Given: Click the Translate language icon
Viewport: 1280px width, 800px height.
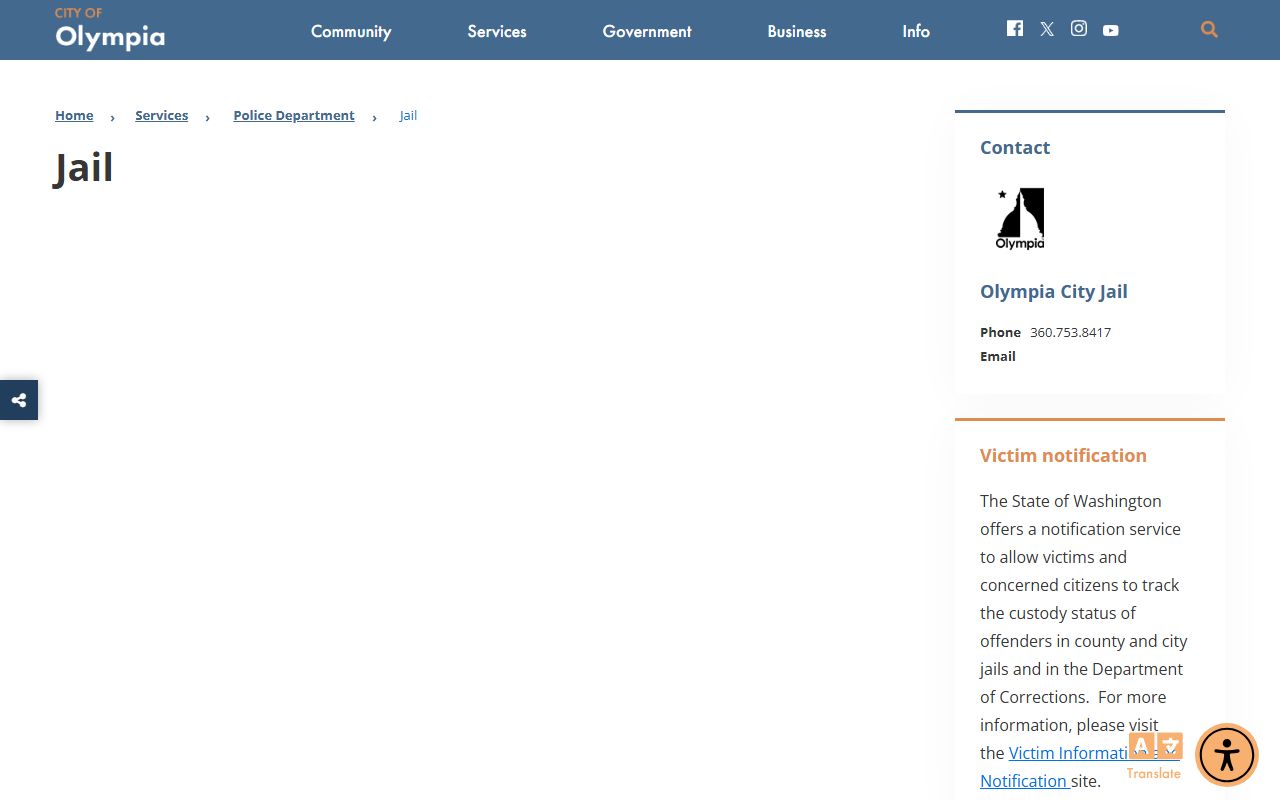Looking at the screenshot, I should pos(1155,753).
